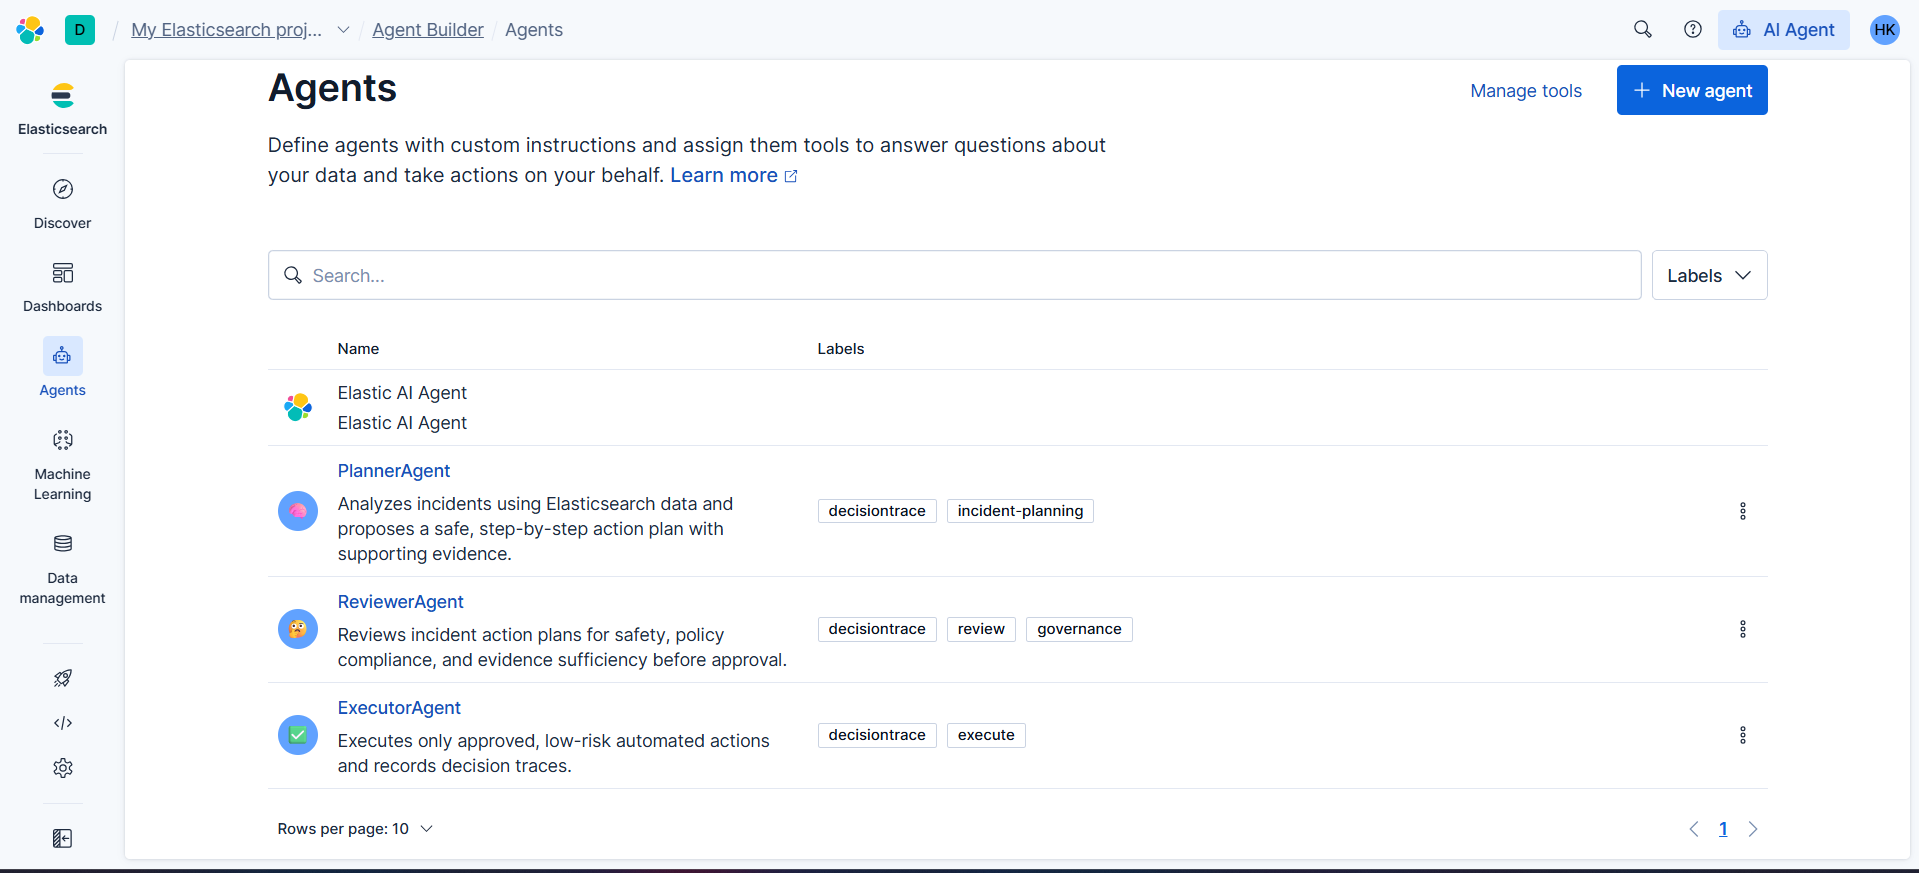The image size is (1919, 873).
Task: Click the governance label badge
Action: tap(1079, 629)
